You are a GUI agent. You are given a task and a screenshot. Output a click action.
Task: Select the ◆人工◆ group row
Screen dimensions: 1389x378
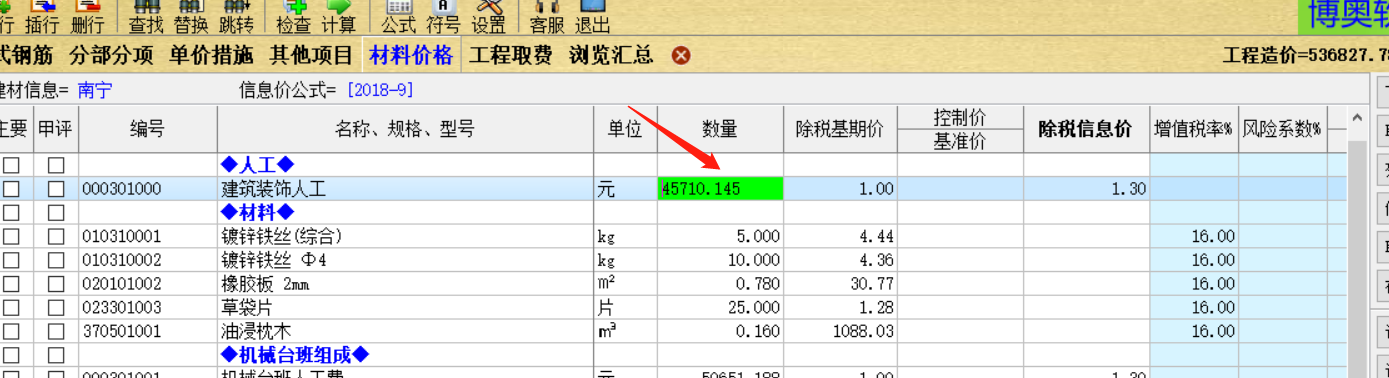pyautogui.click(x=257, y=165)
